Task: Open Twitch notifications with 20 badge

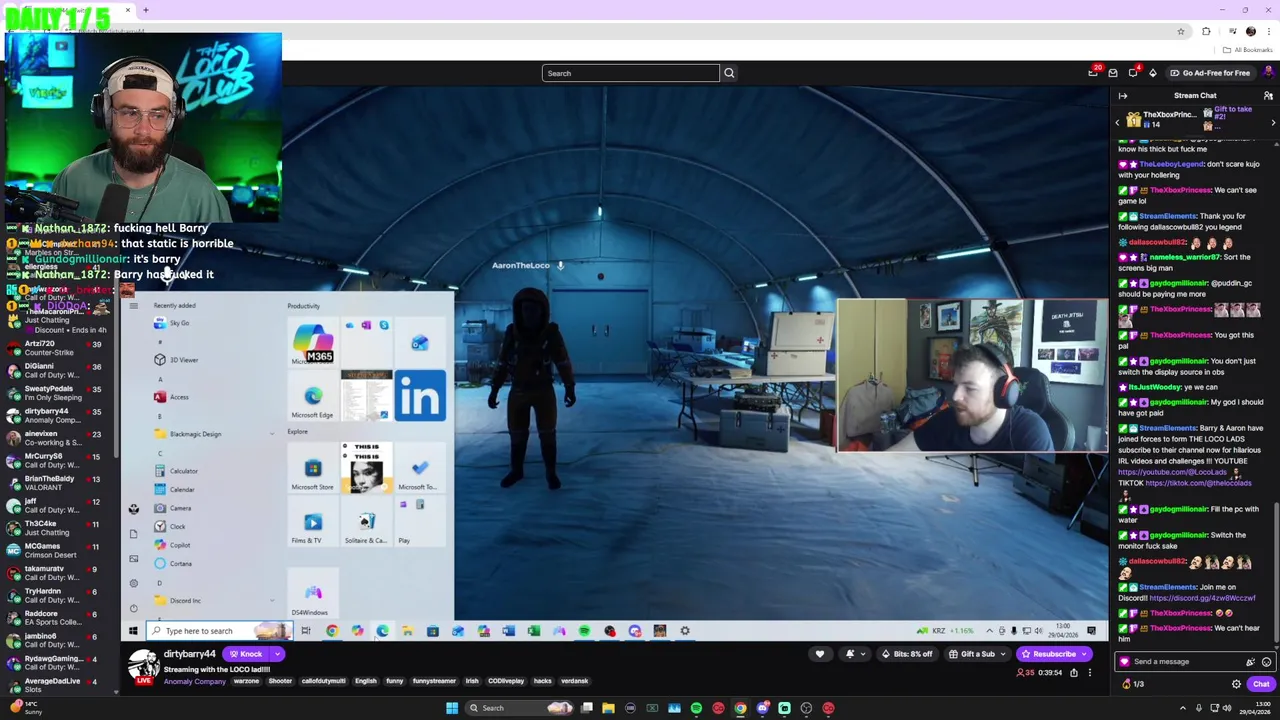Action: [x=1093, y=73]
